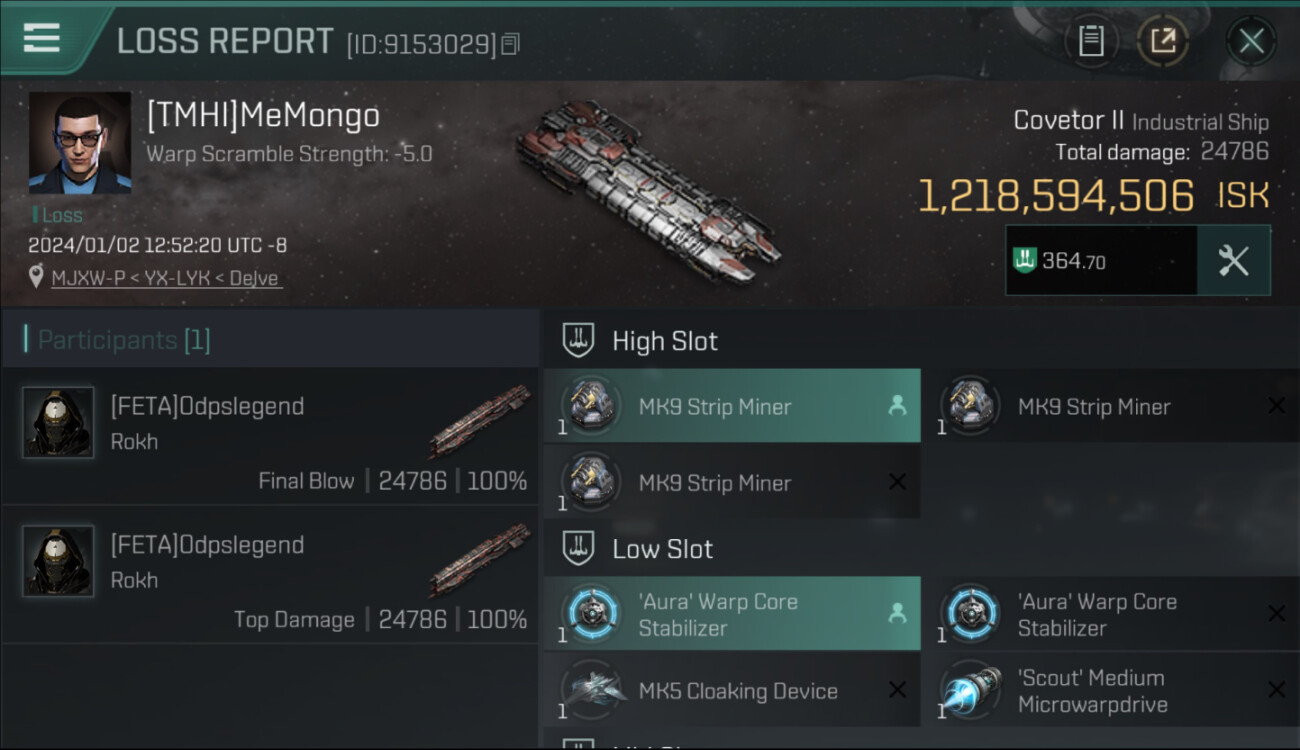Close the loss report window
The height and width of the screenshot is (750, 1300).
tap(1251, 41)
